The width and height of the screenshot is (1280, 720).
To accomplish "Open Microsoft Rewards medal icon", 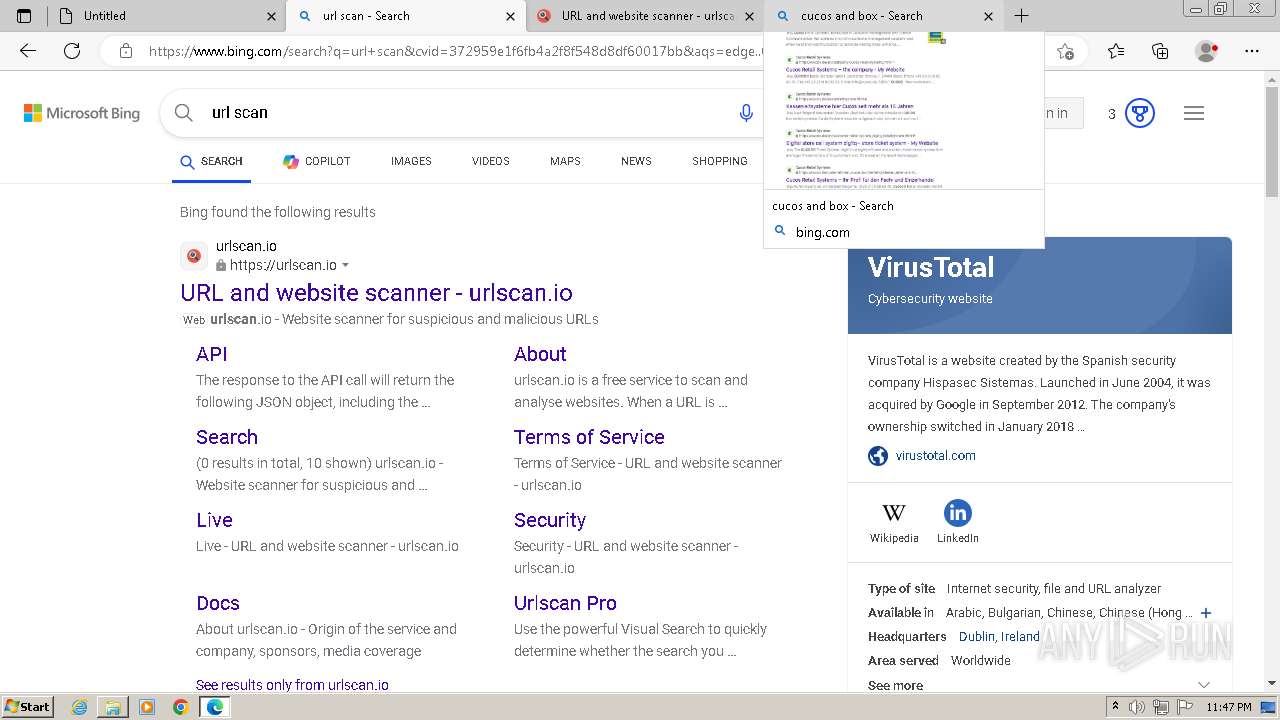I will pos(1139,113).
